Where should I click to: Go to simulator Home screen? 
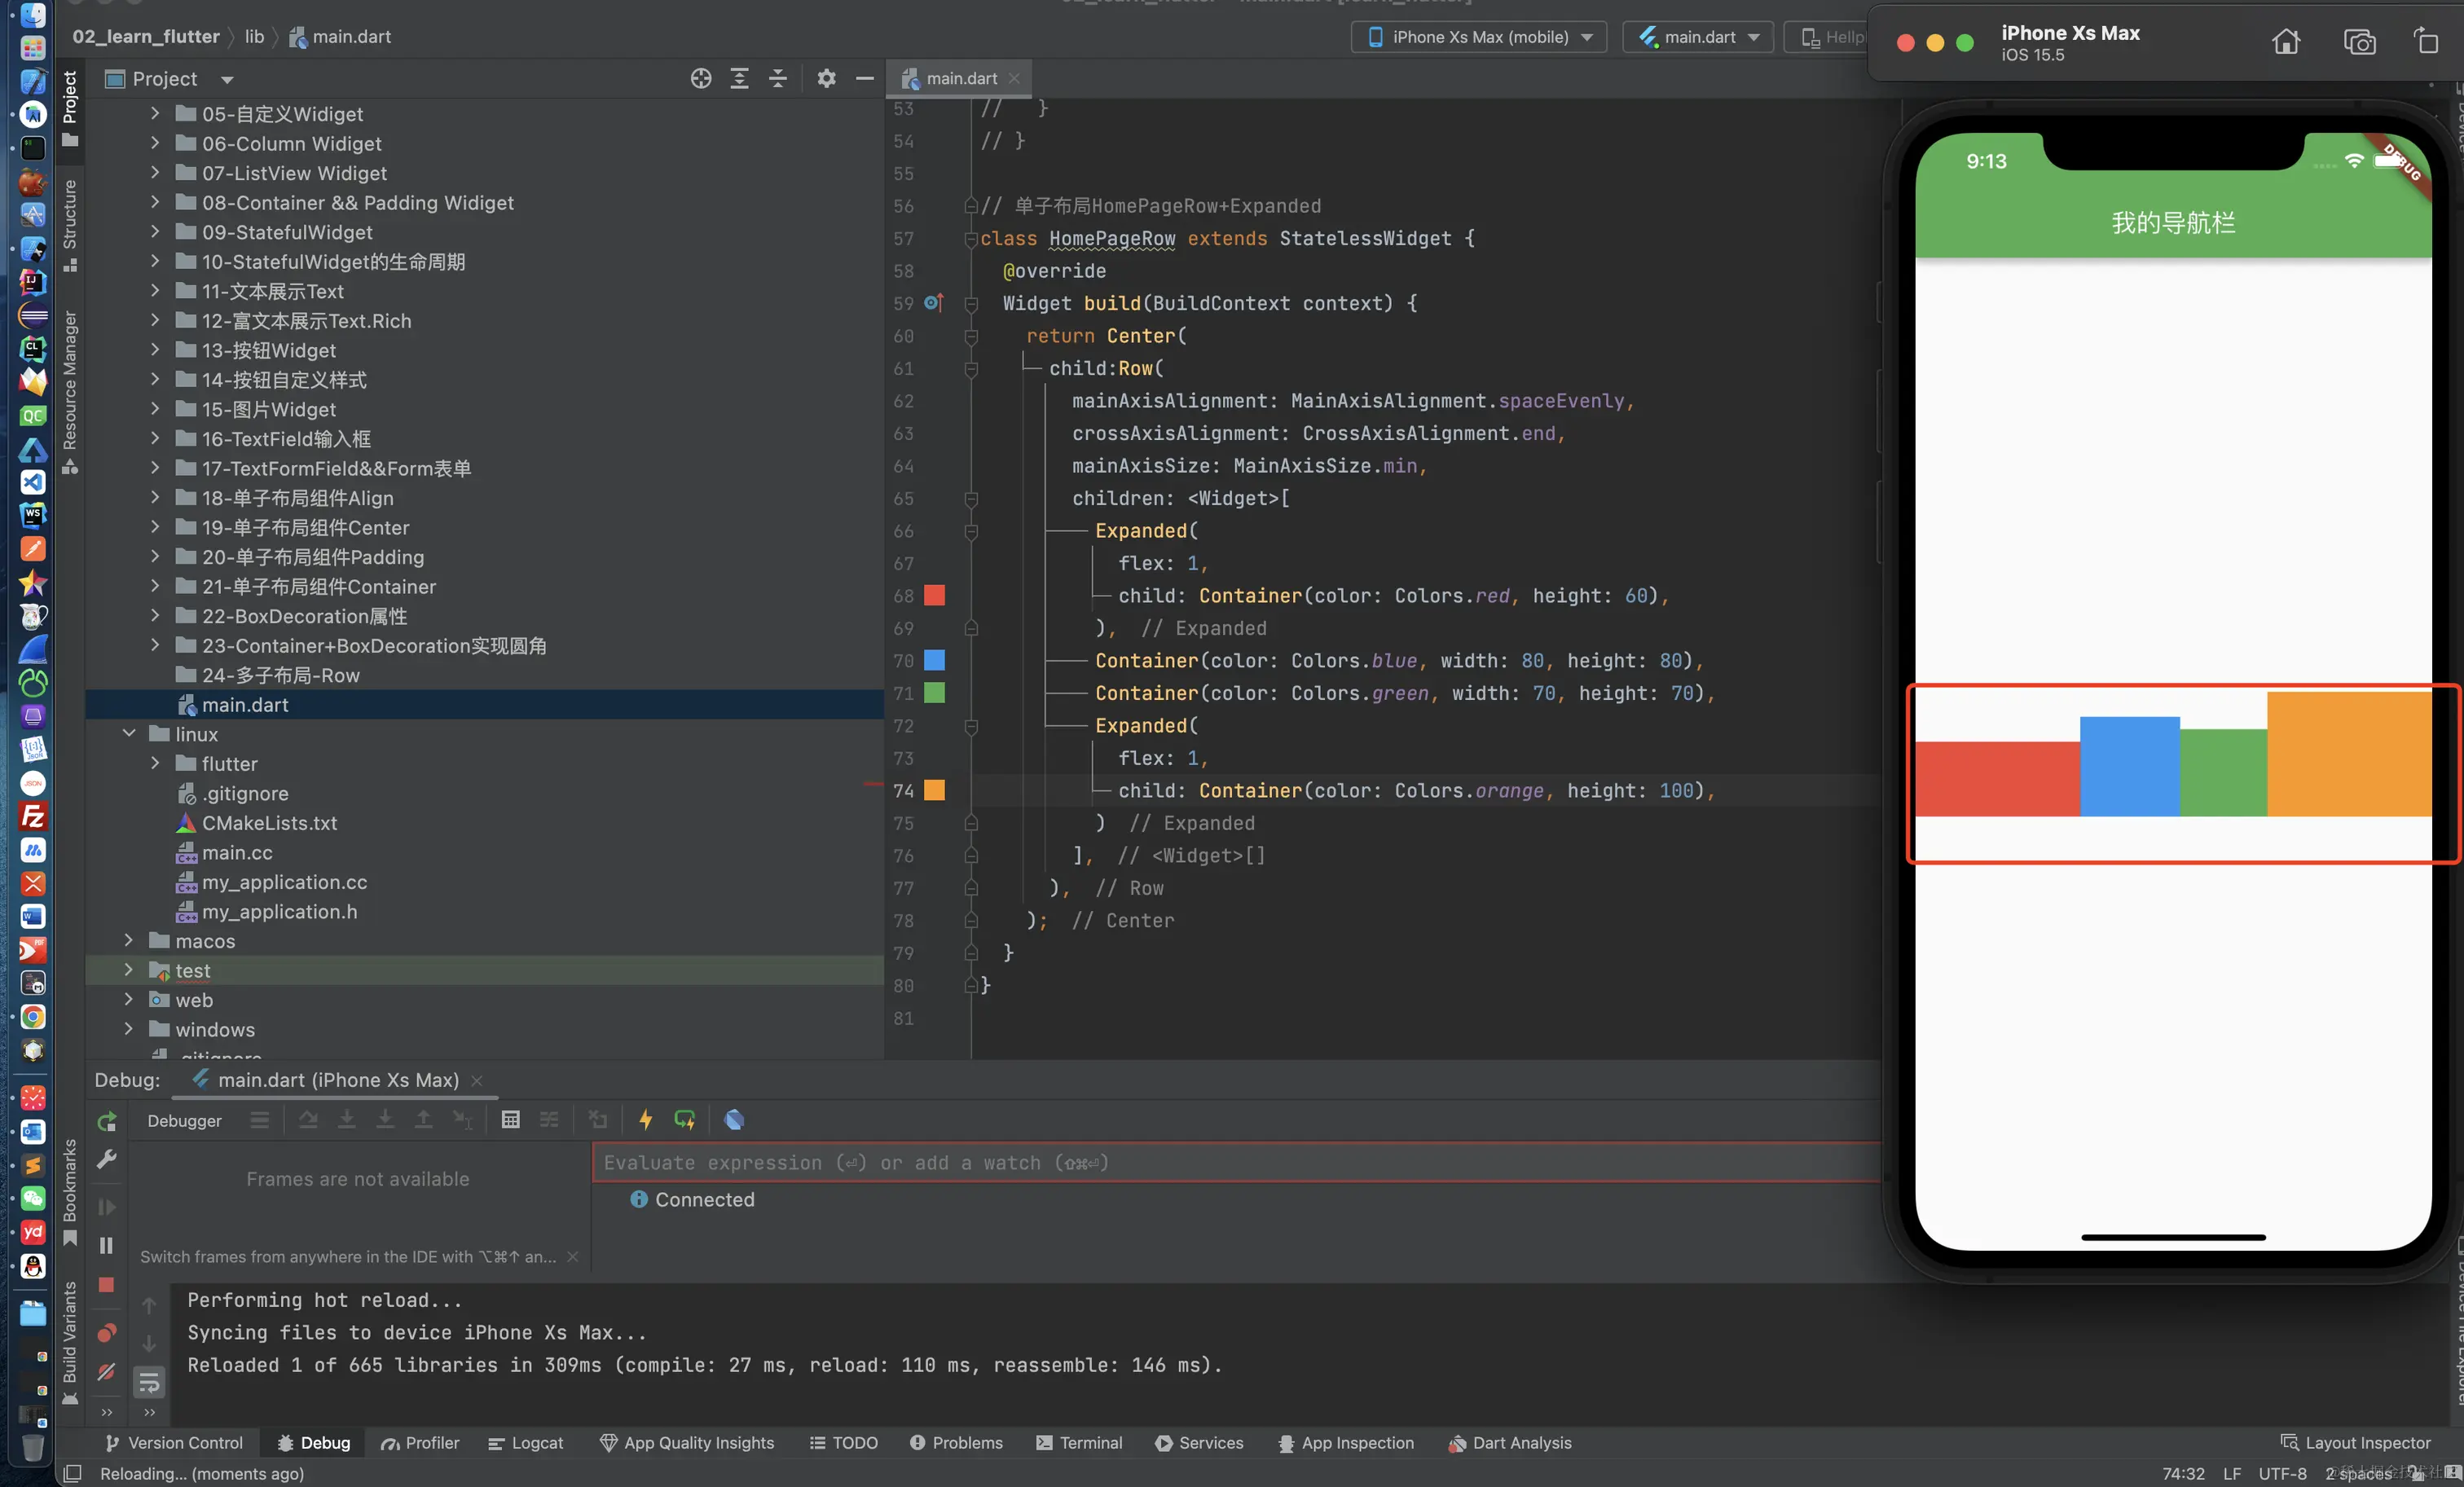2286,42
